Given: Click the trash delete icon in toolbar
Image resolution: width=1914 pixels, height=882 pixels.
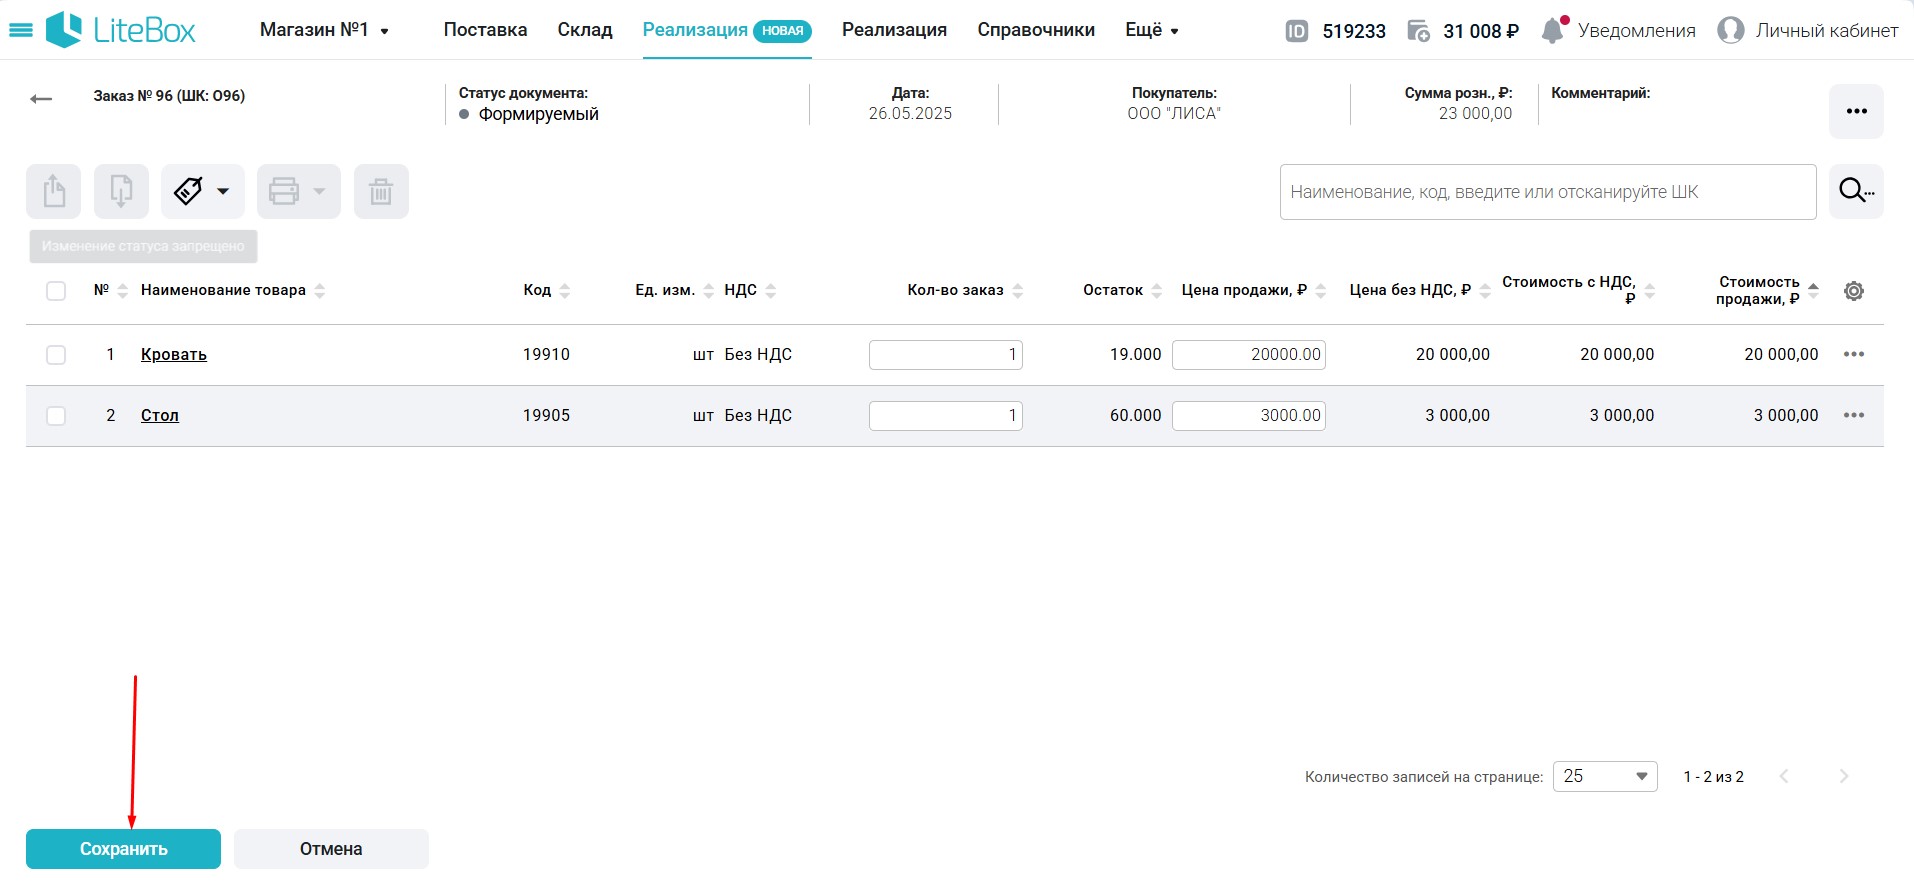Looking at the screenshot, I should click(381, 191).
